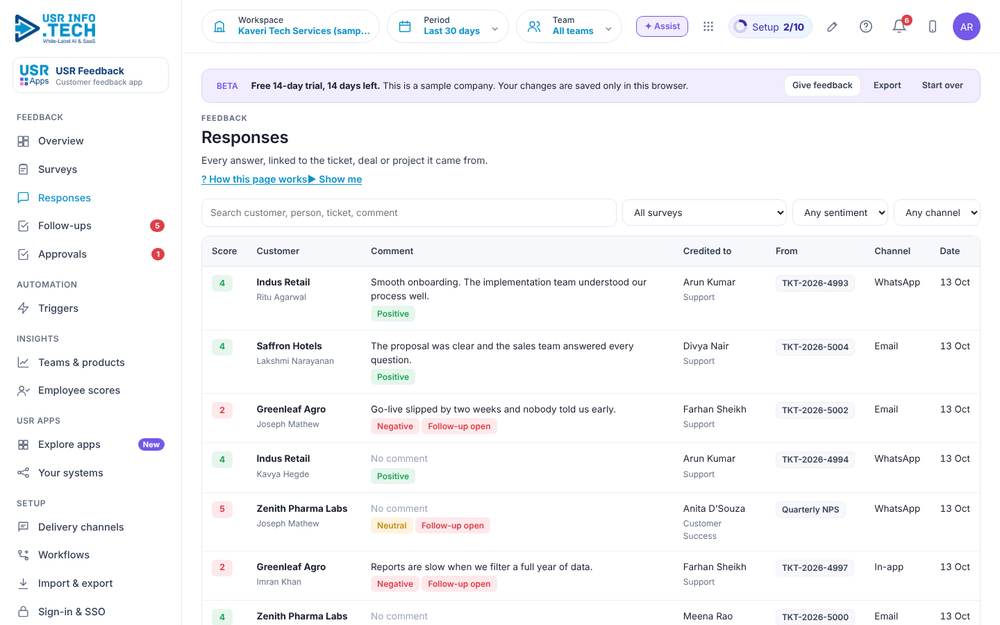This screenshot has width=1000, height=625.
Task: Click Positive tag on the Saffron Hotels row
Action: point(393,378)
